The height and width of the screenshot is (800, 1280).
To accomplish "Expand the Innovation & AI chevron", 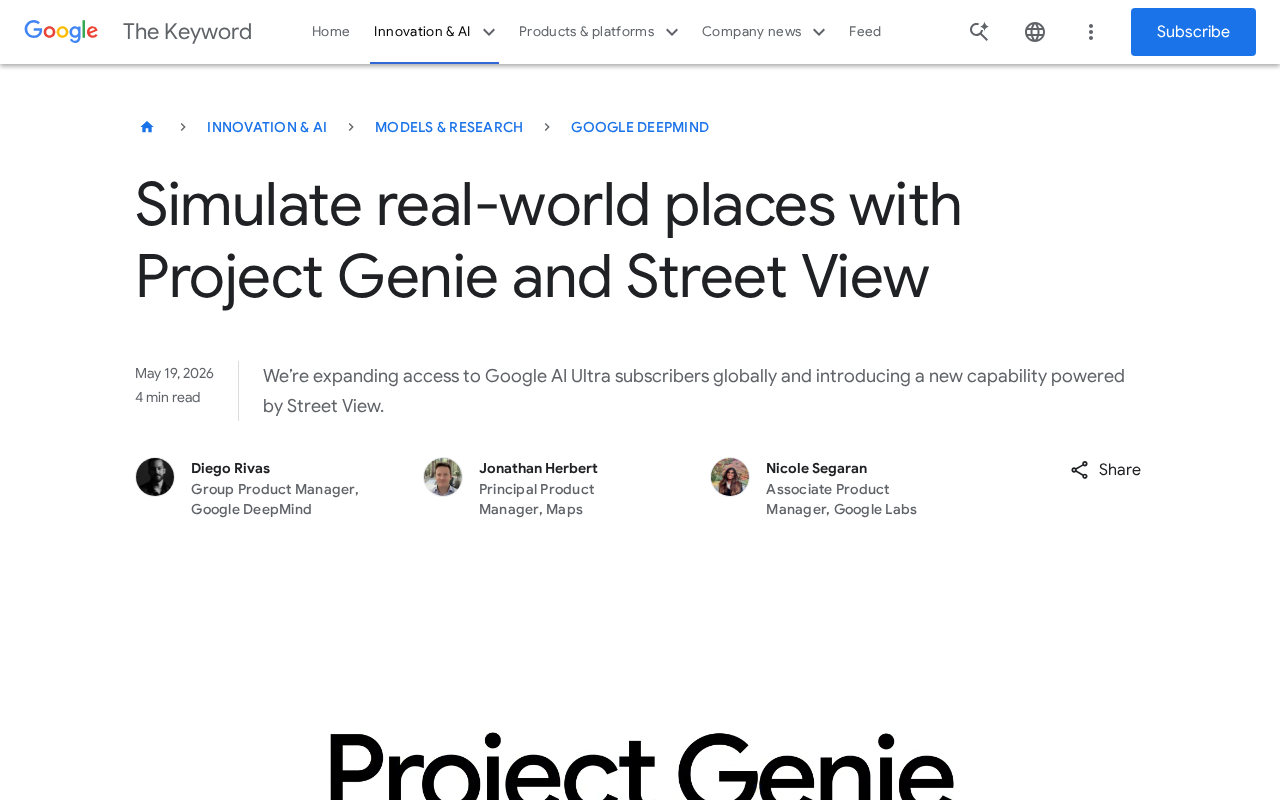I will [x=489, y=32].
